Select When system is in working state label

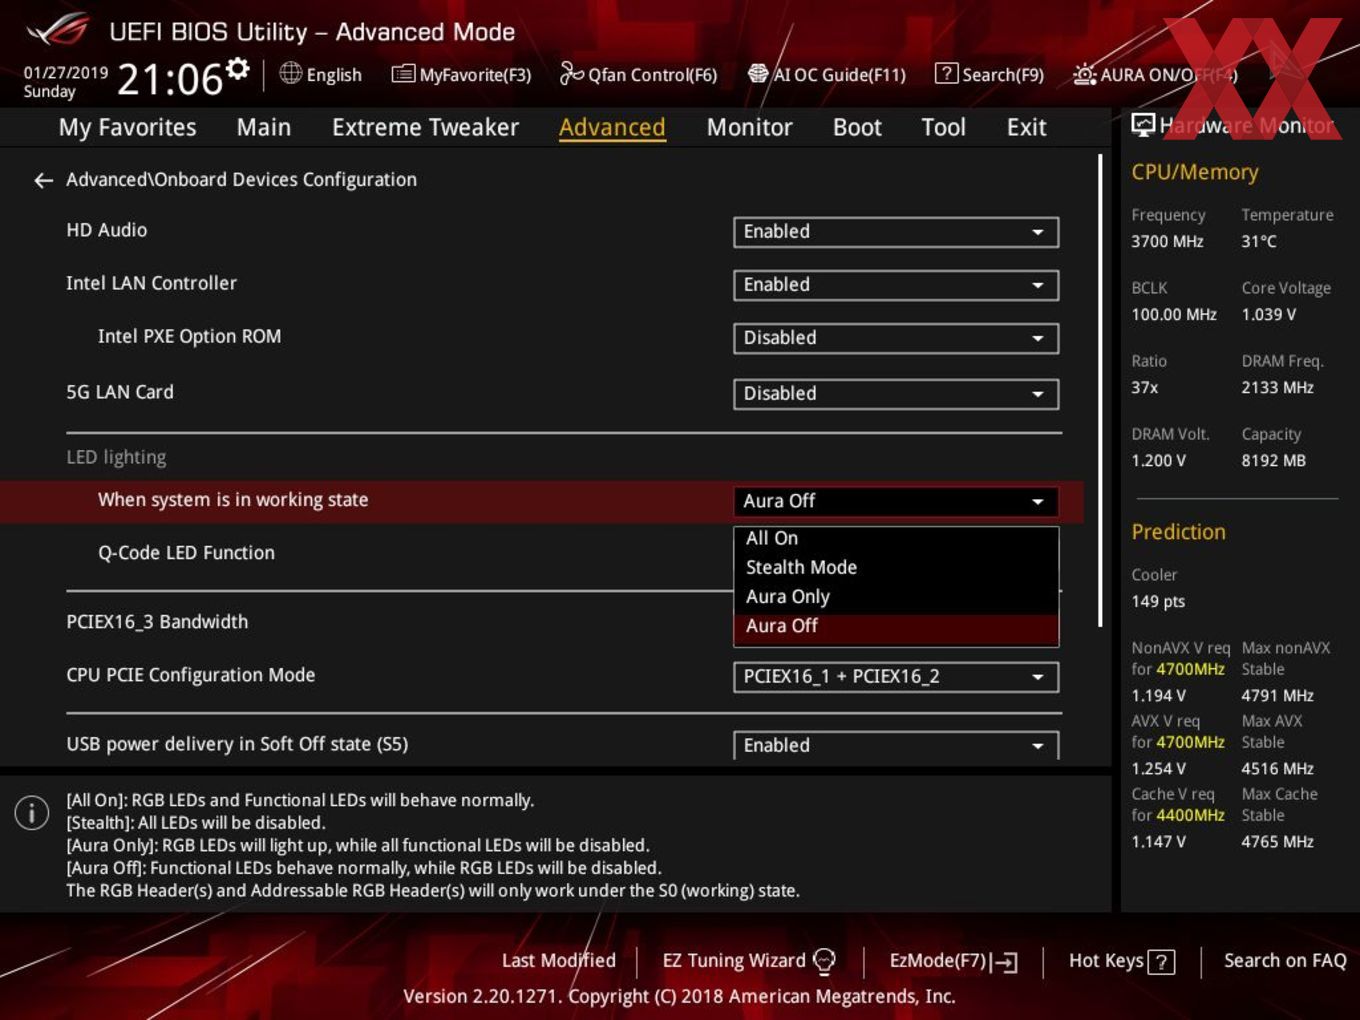(233, 500)
